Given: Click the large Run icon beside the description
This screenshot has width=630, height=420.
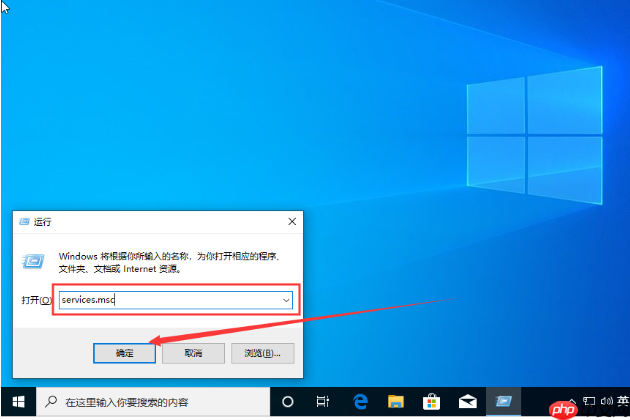Looking at the screenshot, I should [x=33, y=262].
